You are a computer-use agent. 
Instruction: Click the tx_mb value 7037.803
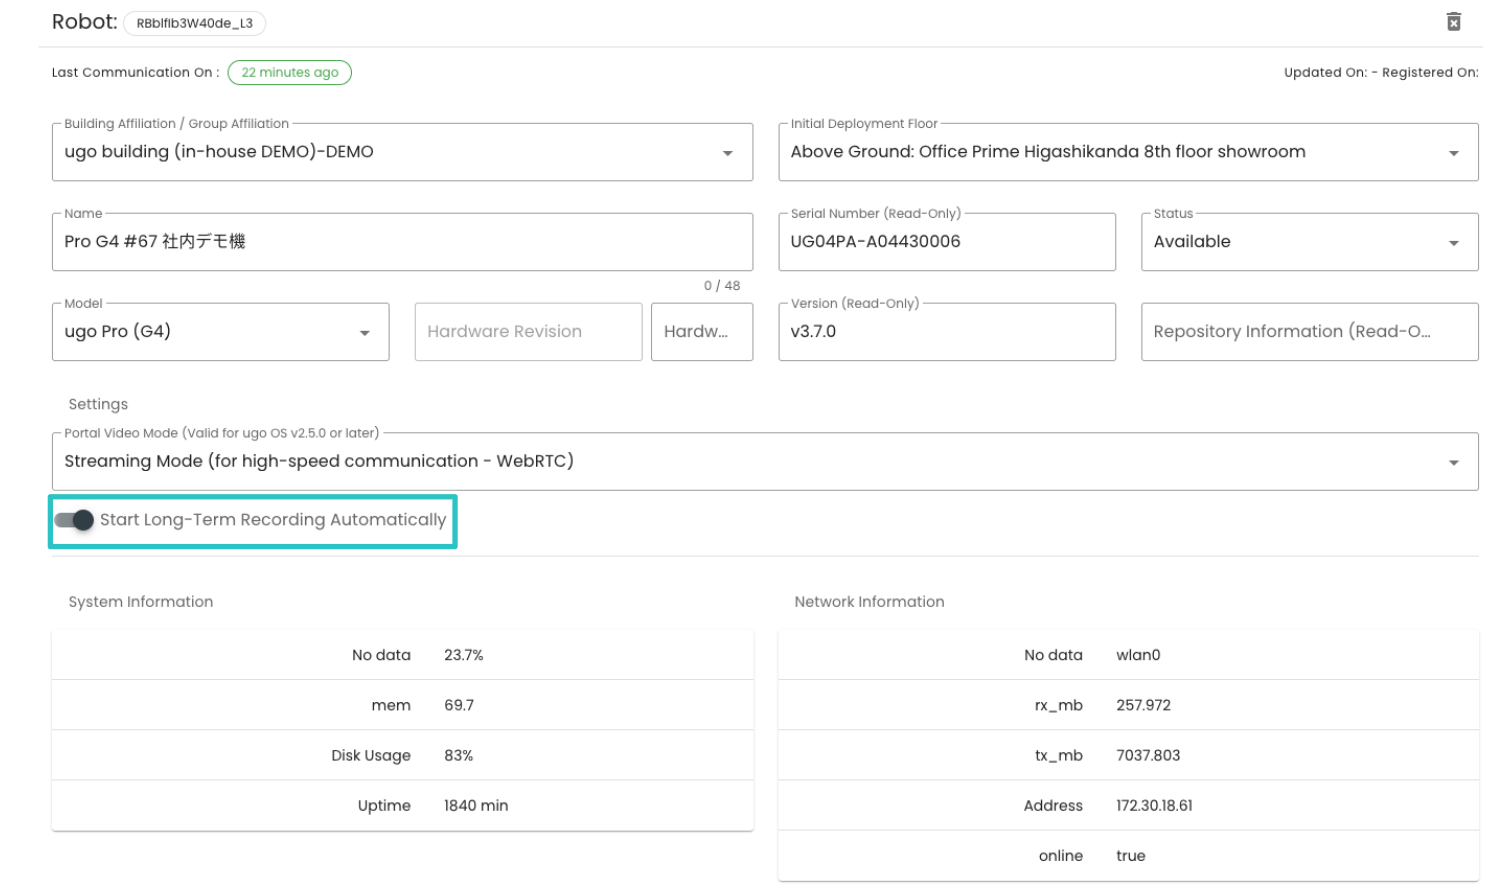point(1148,755)
